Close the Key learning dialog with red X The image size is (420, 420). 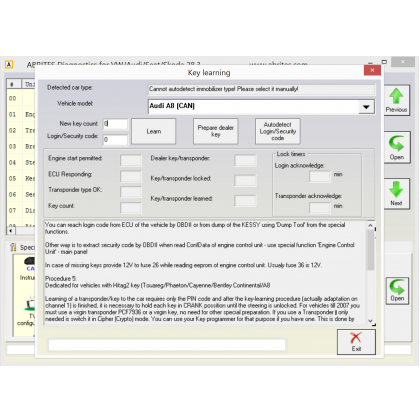click(x=372, y=70)
